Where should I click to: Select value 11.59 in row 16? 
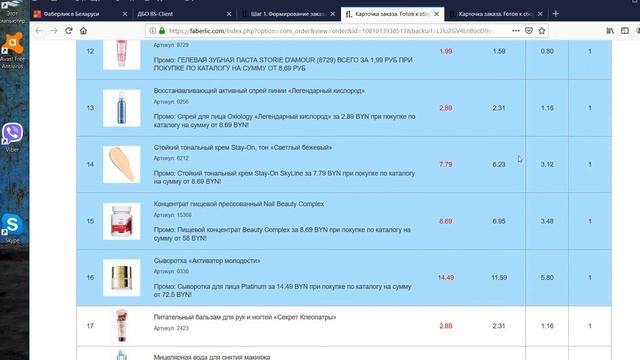(x=499, y=278)
